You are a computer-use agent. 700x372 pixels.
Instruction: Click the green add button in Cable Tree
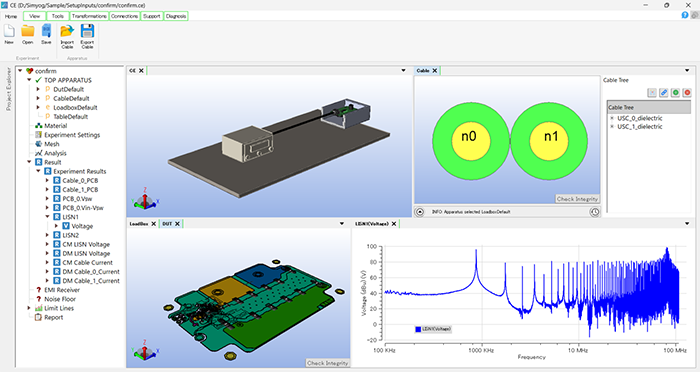coord(675,92)
